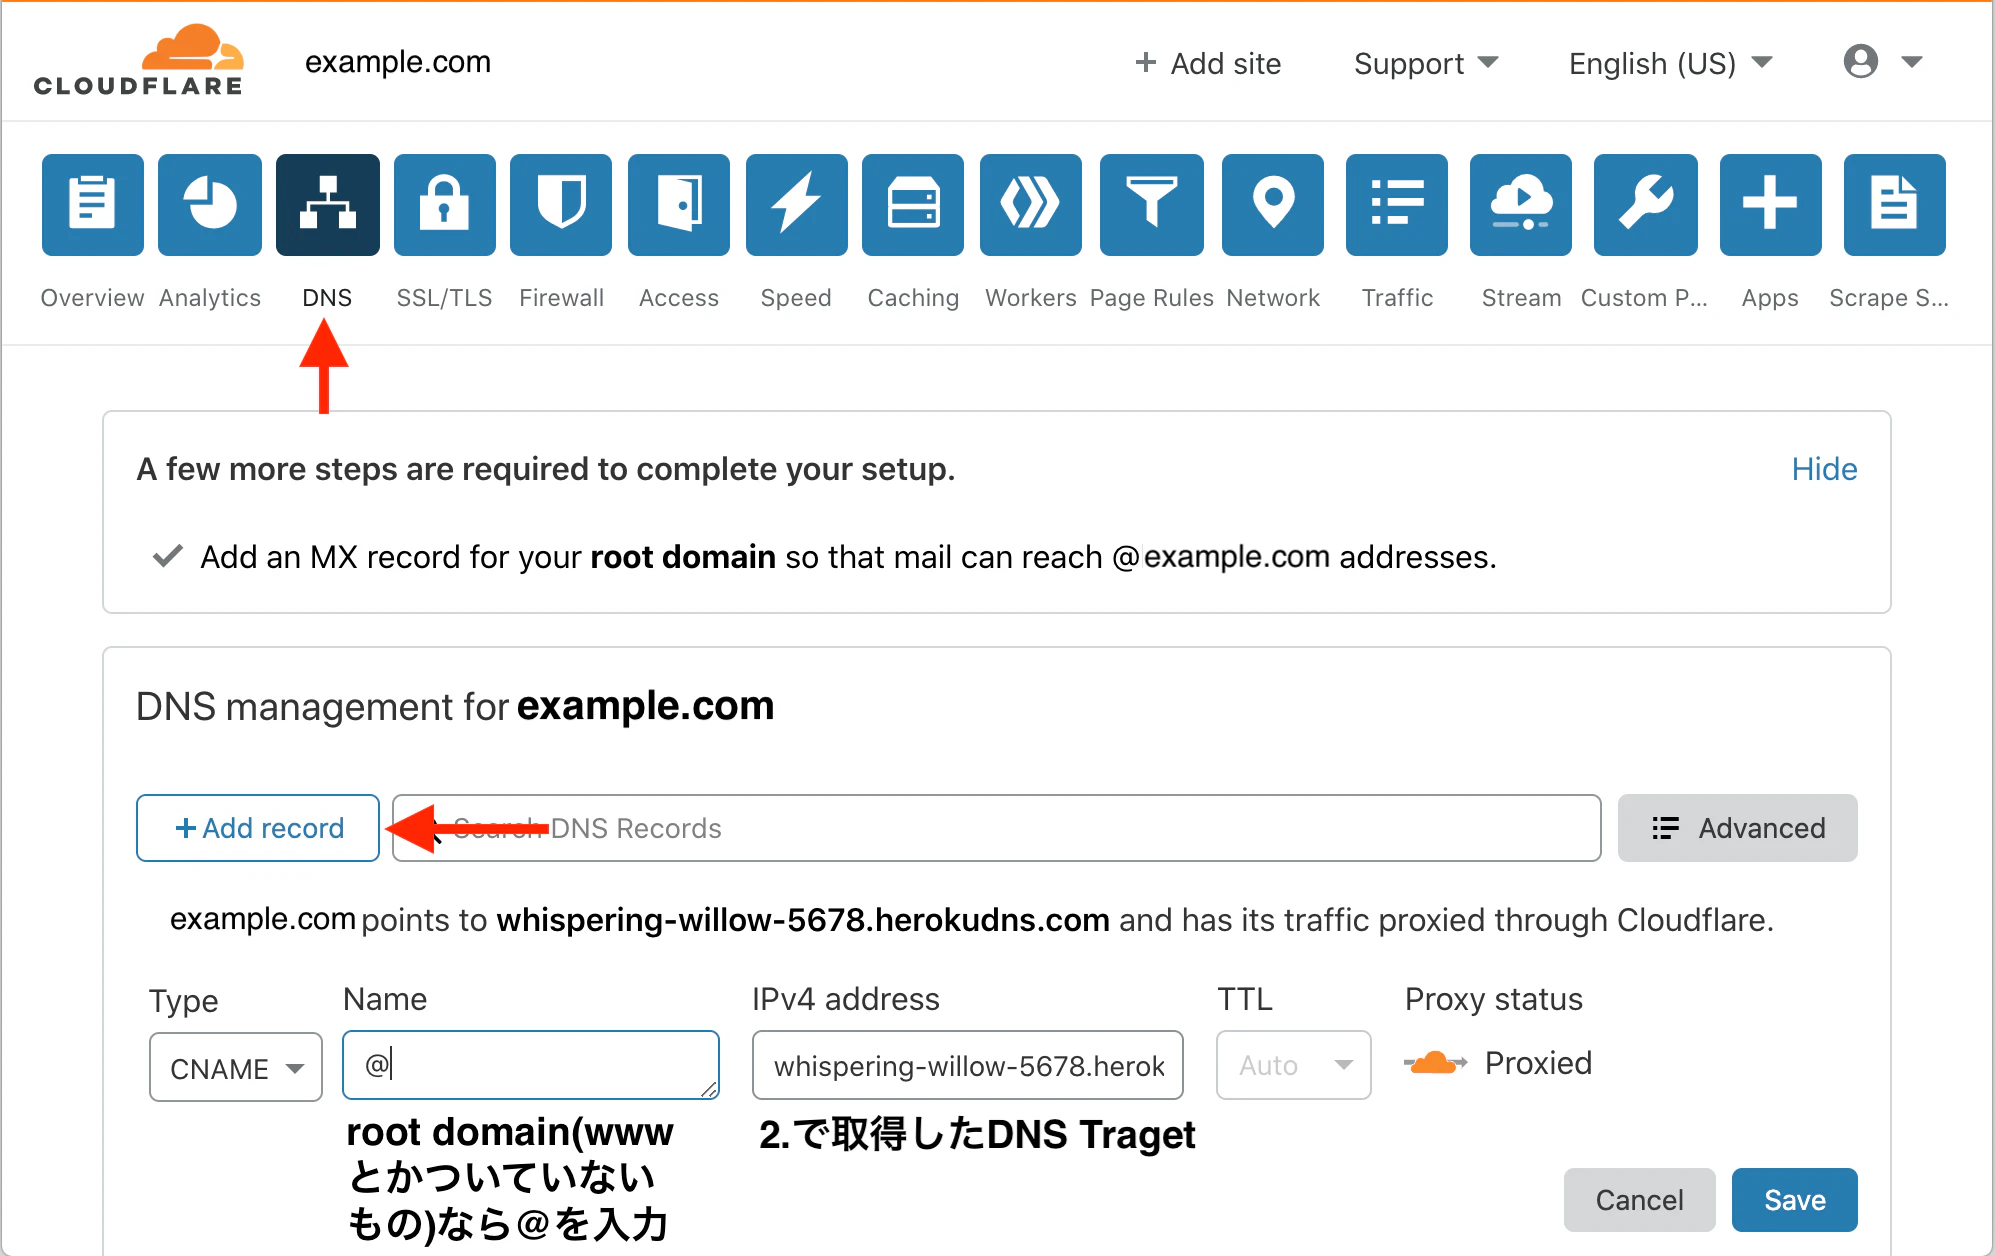Open the Speed lightning bolt icon
The height and width of the screenshot is (1256, 1995).
click(x=797, y=205)
